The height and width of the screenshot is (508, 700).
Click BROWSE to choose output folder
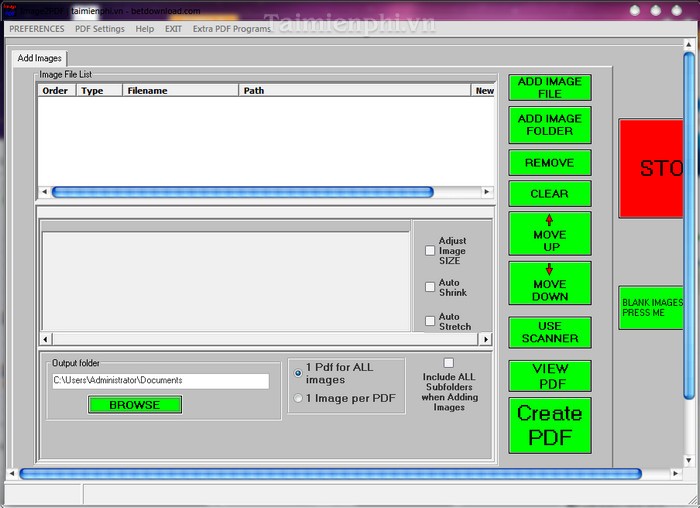[135, 405]
